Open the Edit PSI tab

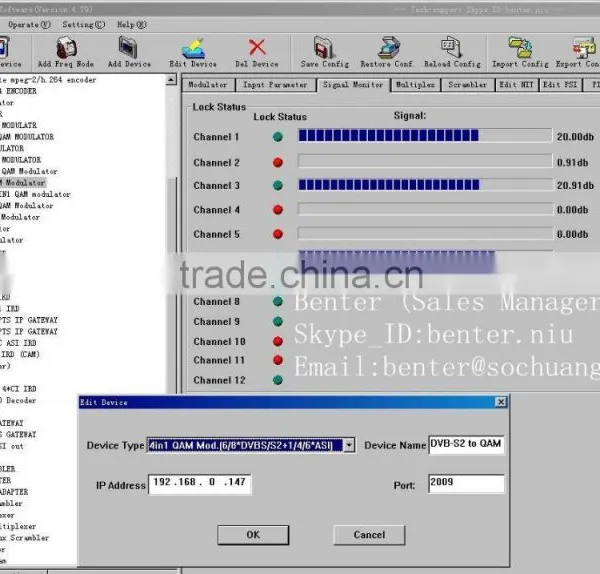tap(560, 85)
